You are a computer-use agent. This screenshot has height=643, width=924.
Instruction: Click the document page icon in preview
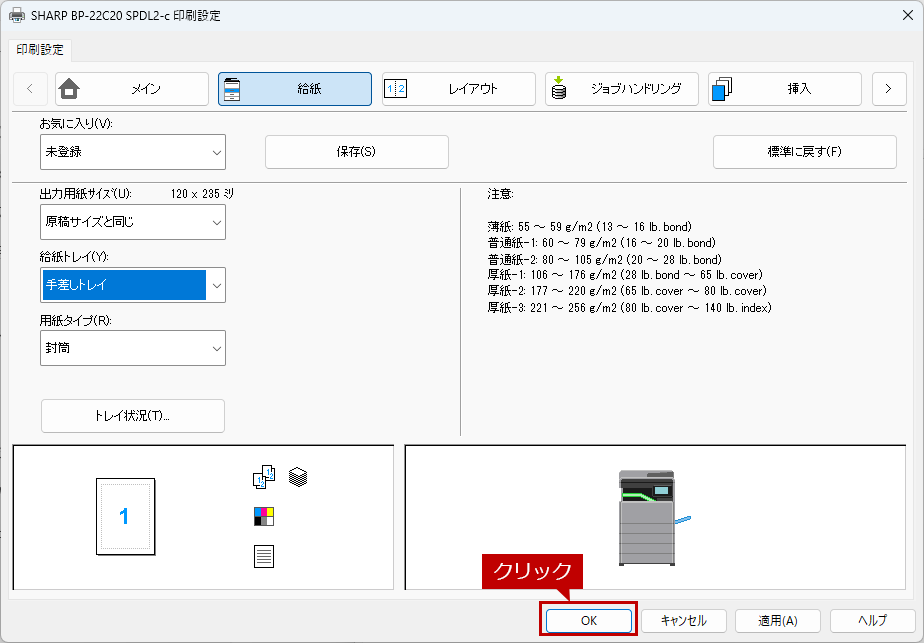(264, 556)
